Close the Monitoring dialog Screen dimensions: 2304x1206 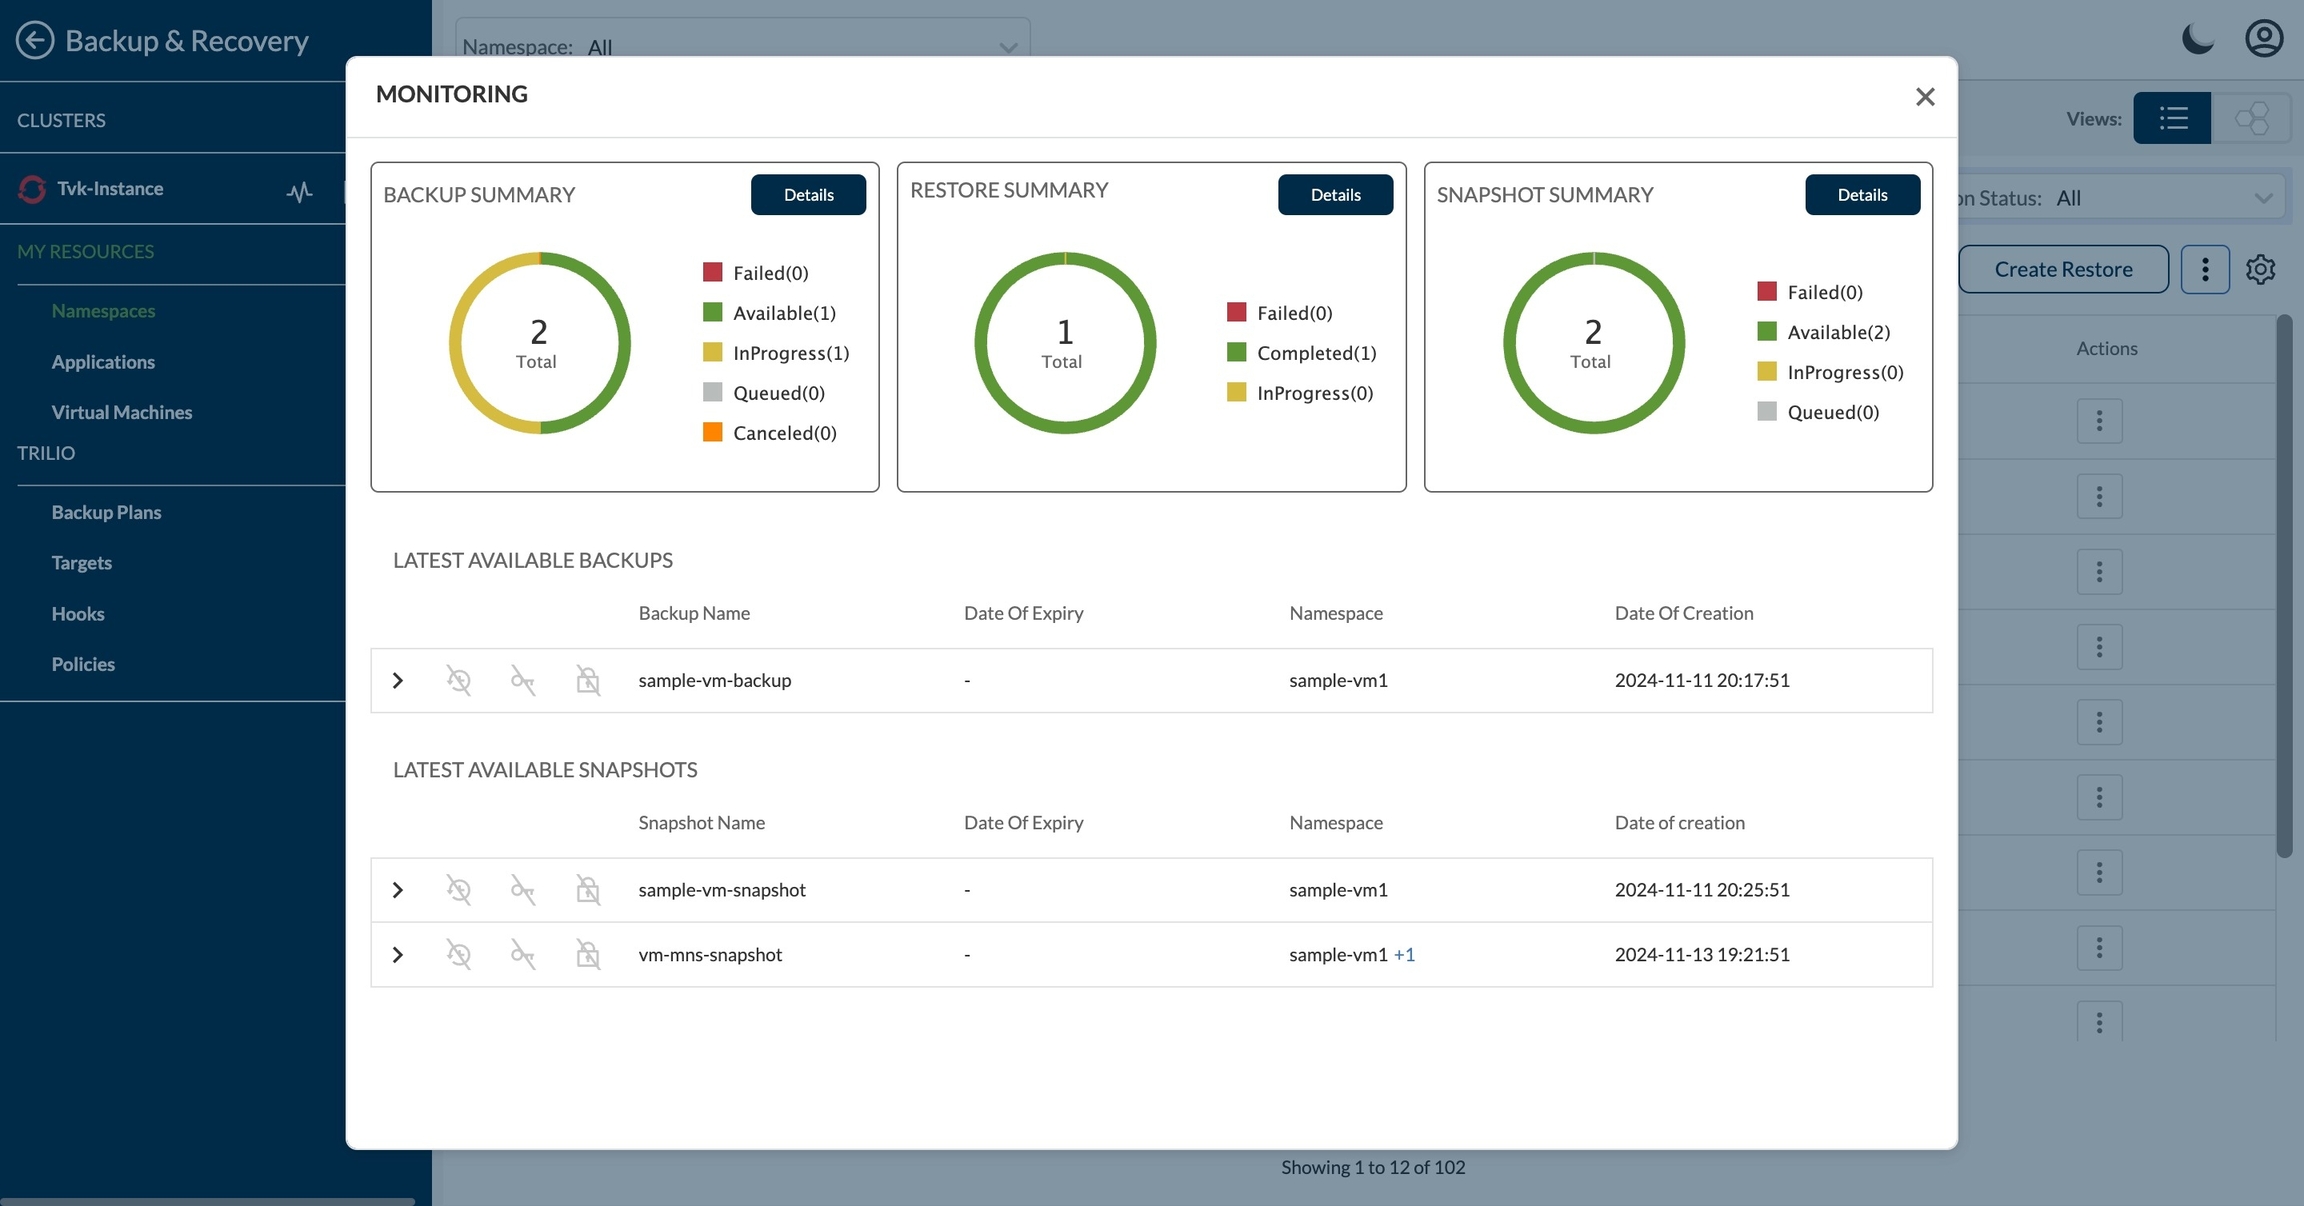tap(1925, 97)
